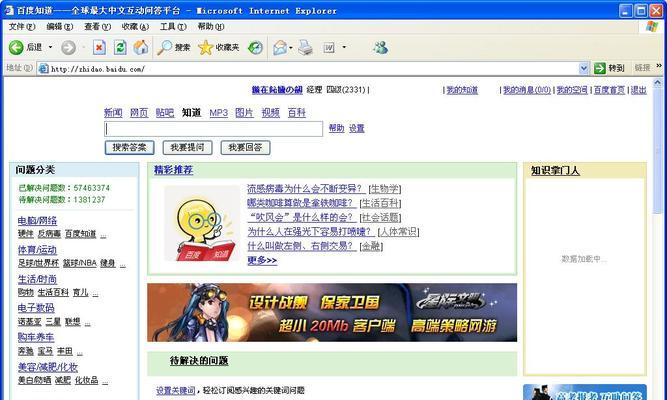Click the 我要提问 button

[x=187, y=148]
